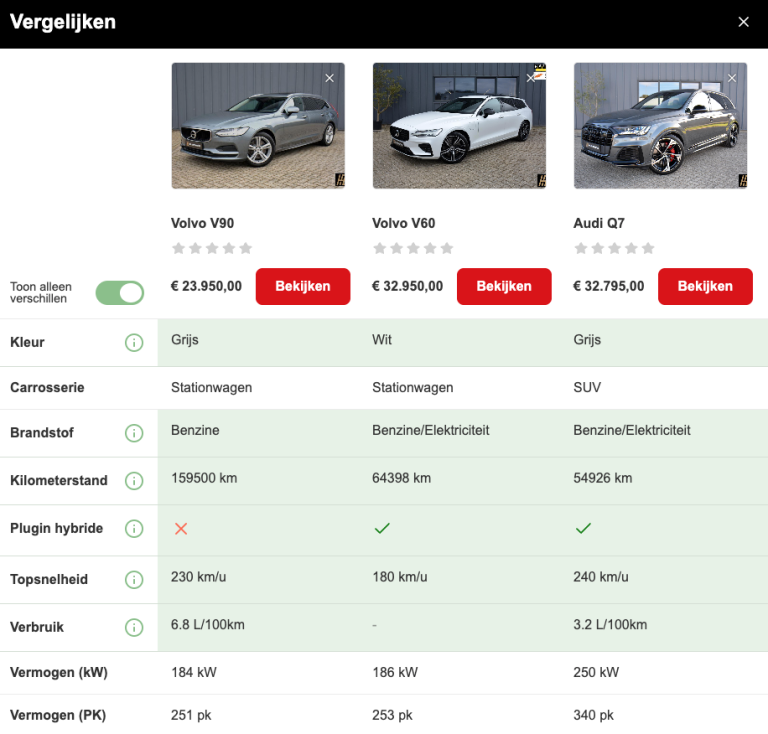Remove Volvo V90 from comparison
Screen dimensions: 768x734
point(330,78)
